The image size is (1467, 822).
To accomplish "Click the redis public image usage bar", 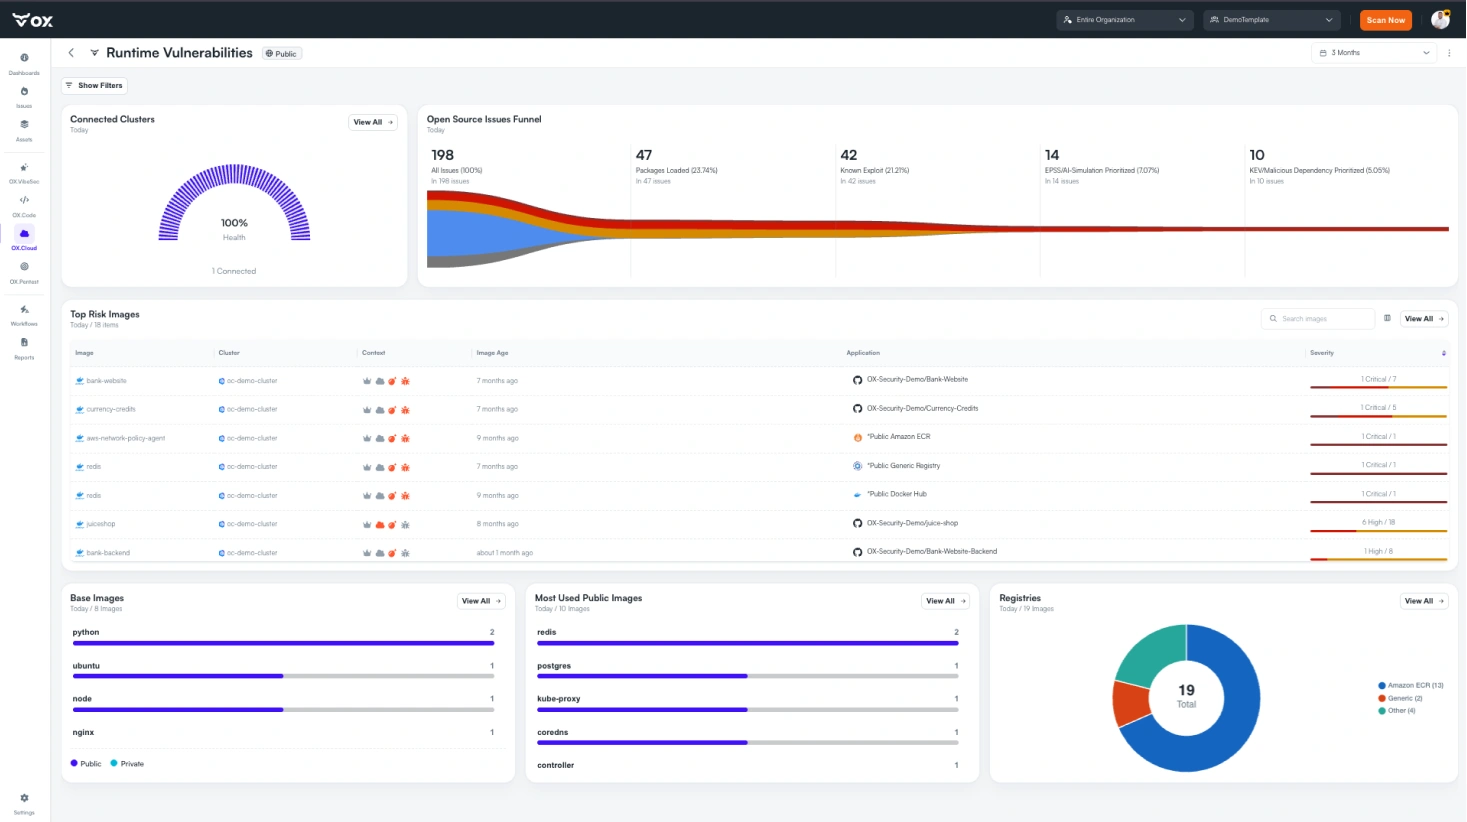I will point(748,644).
